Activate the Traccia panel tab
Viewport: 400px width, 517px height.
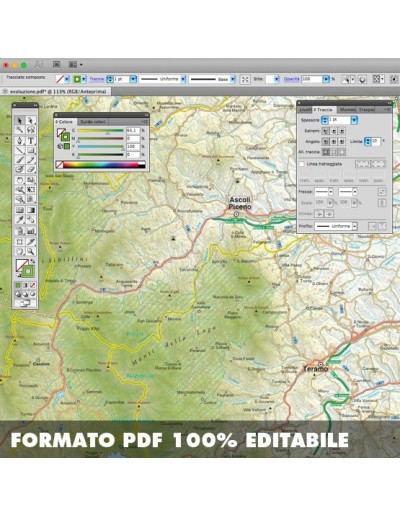(x=324, y=110)
